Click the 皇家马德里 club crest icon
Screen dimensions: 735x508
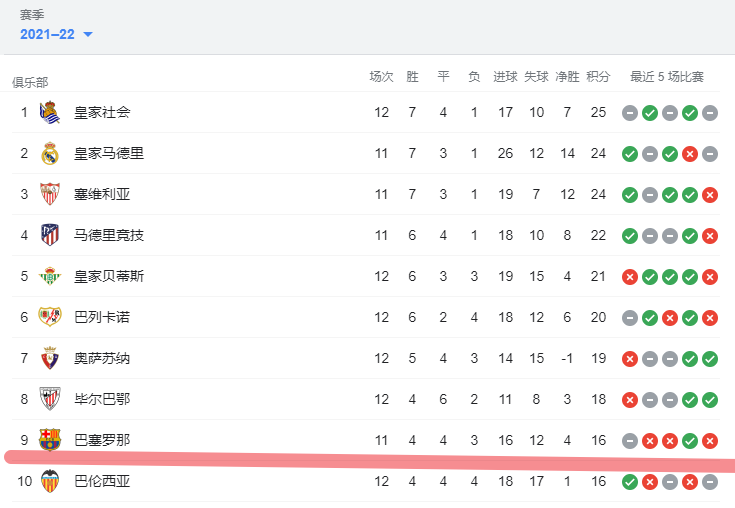tap(50, 153)
